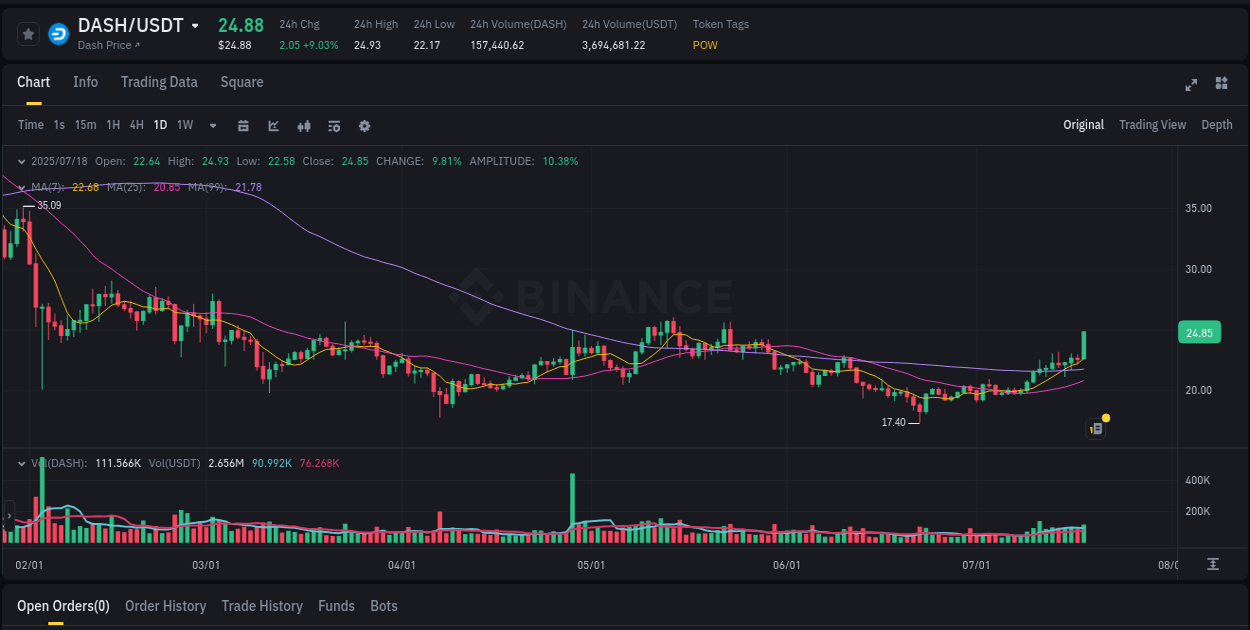This screenshot has height=630, width=1250.
Task: Open the extra timeframes dropdown arrow
Action: click(x=212, y=126)
